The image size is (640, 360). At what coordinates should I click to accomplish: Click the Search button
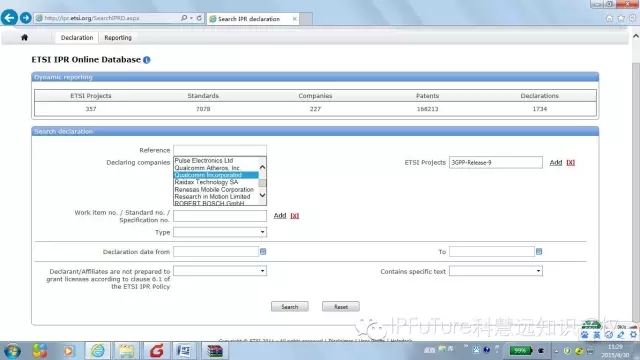click(290, 307)
